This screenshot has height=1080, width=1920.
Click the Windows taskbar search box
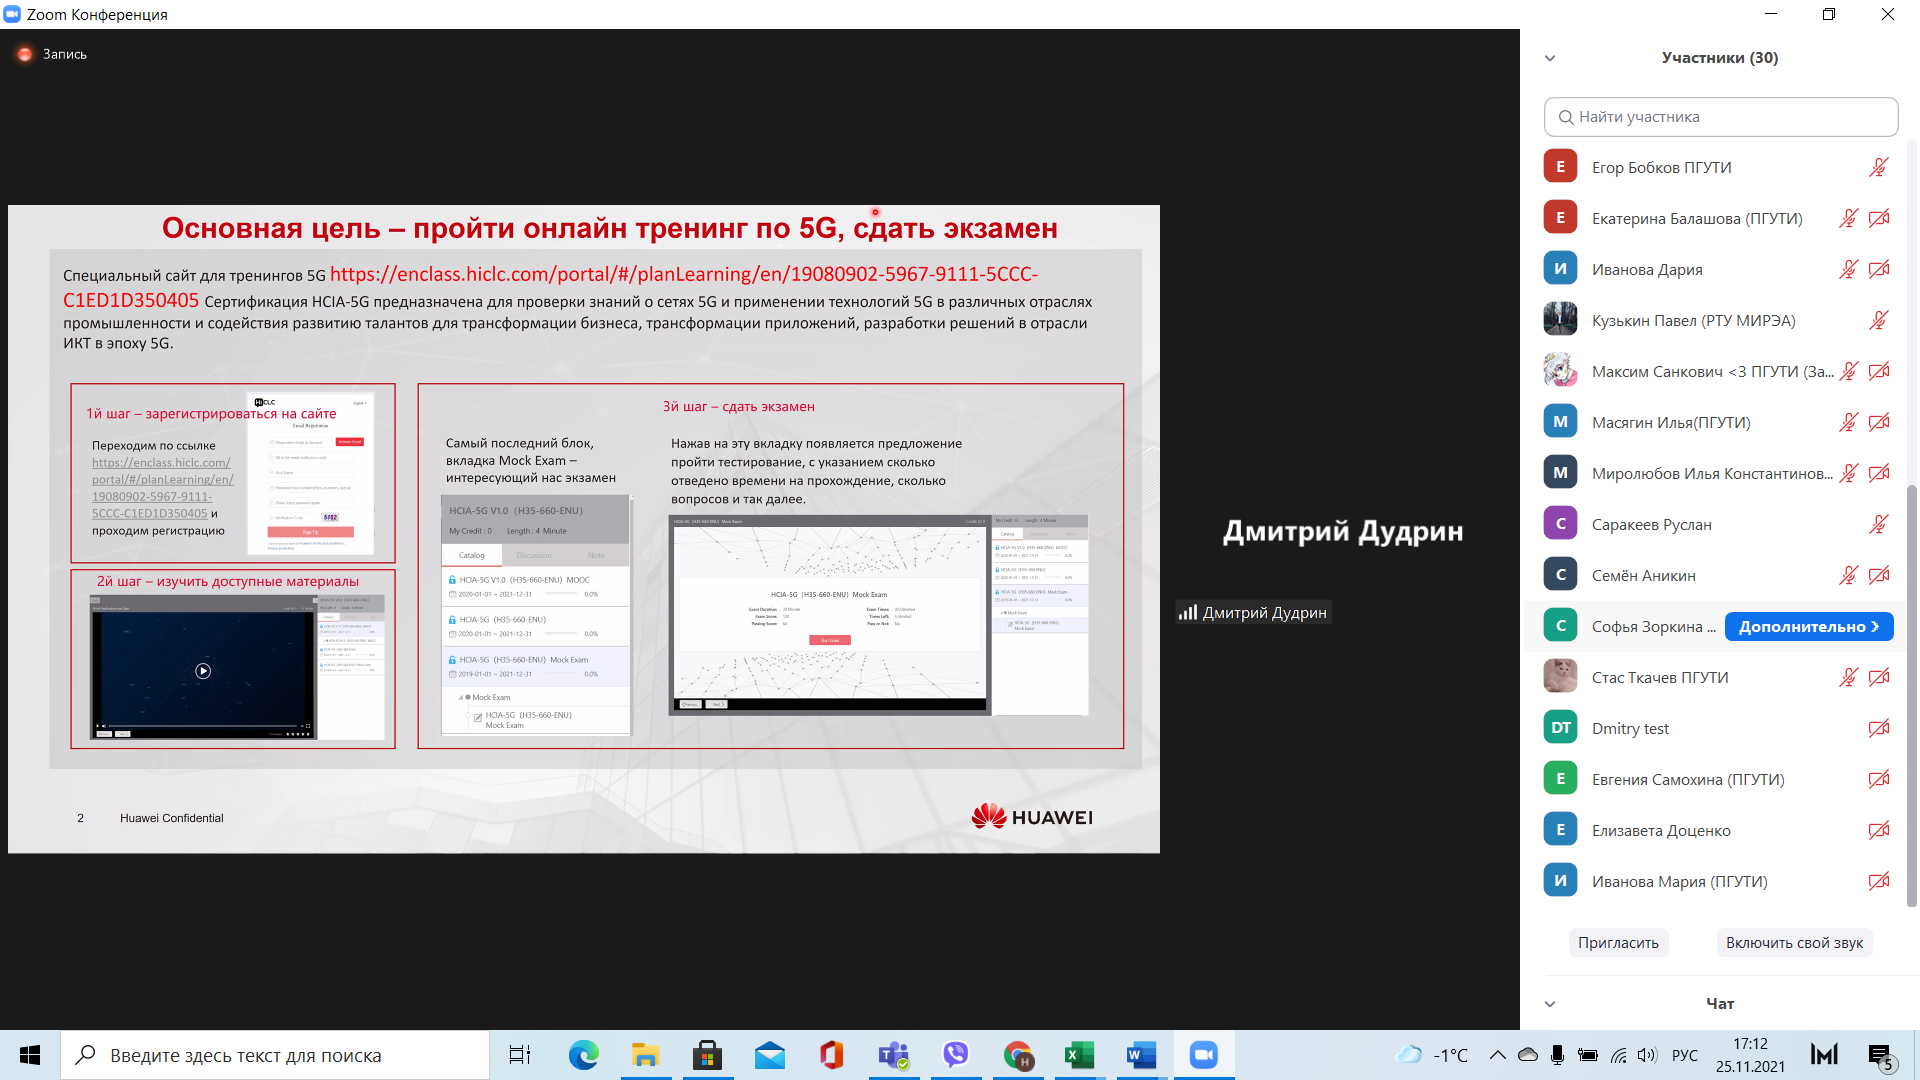click(x=275, y=1055)
